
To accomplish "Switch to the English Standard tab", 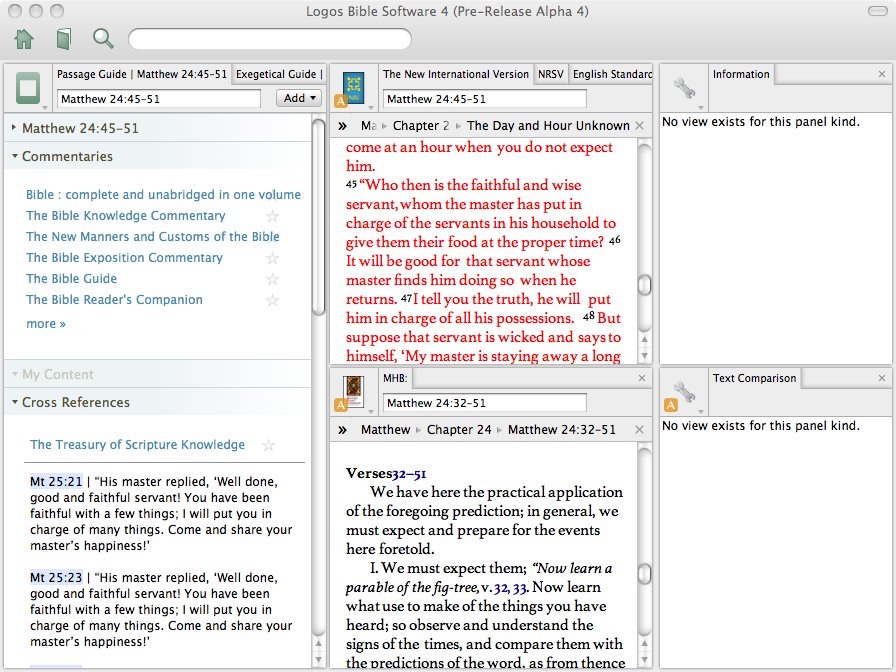I will click(x=611, y=74).
